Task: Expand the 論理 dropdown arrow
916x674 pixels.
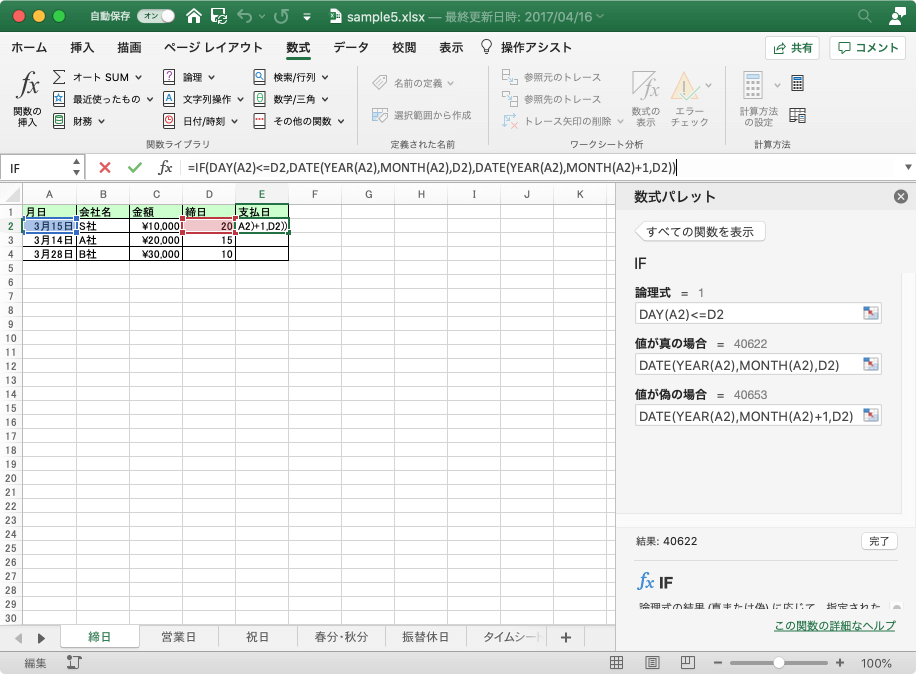Action: click(211, 77)
